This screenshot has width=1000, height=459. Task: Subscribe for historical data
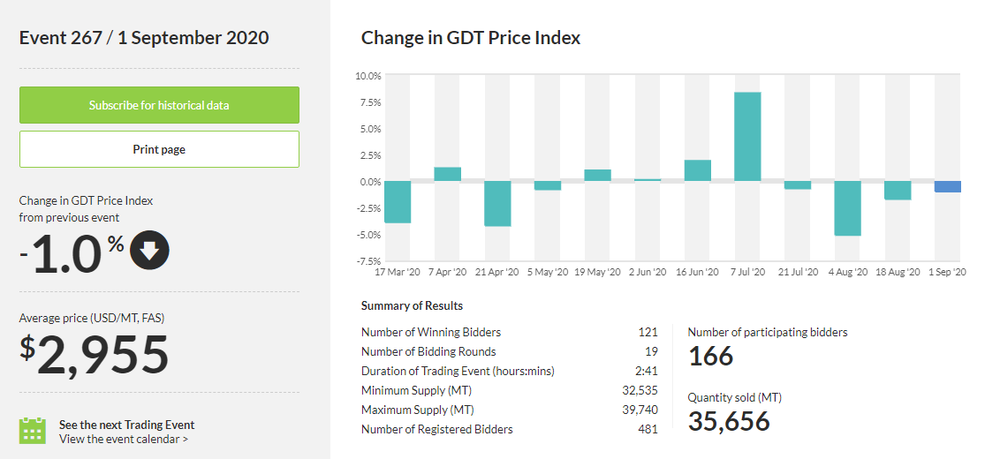point(159,105)
